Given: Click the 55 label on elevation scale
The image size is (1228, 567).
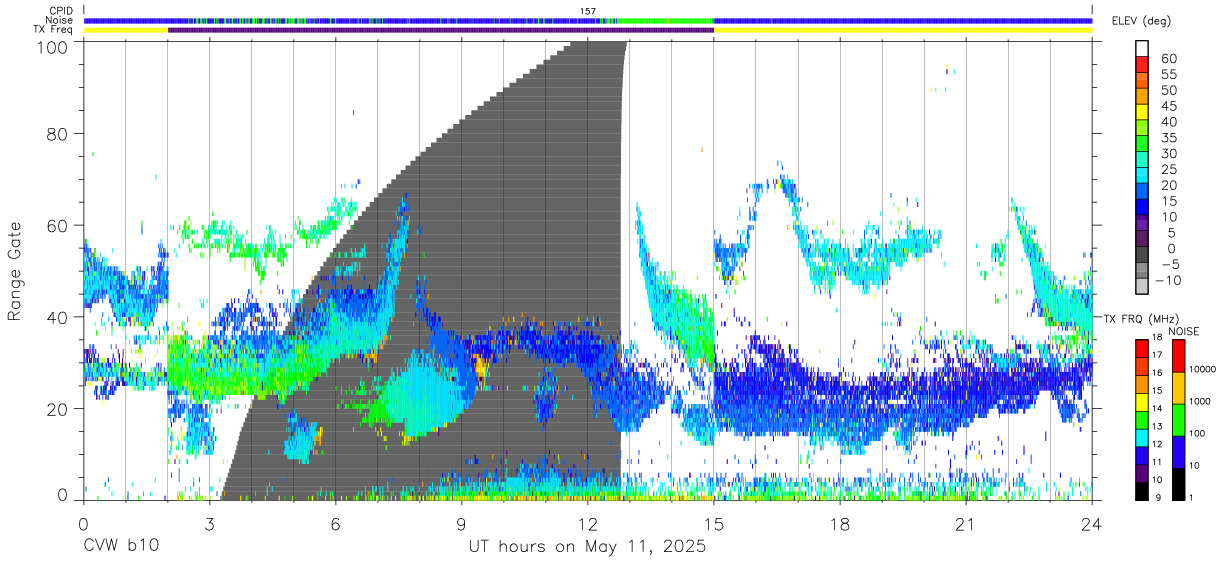Looking at the screenshot, I should click(x=1167, y=75).
